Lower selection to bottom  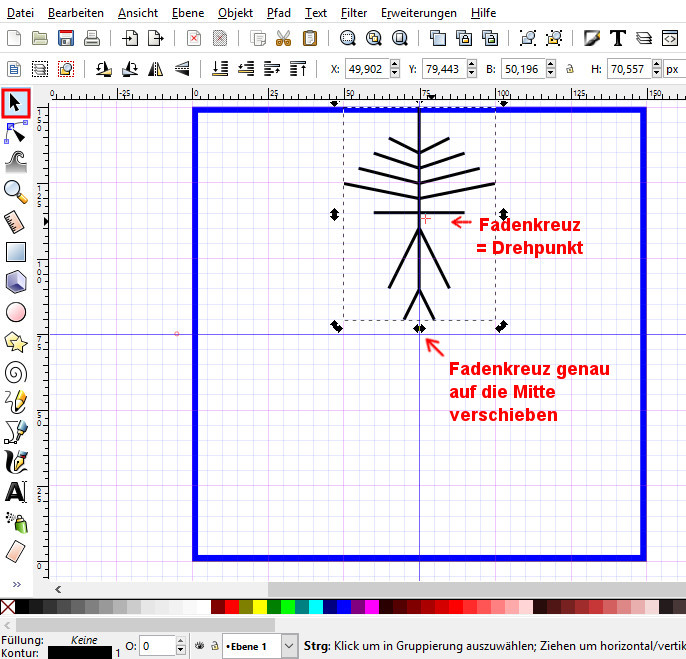(220, 69)
